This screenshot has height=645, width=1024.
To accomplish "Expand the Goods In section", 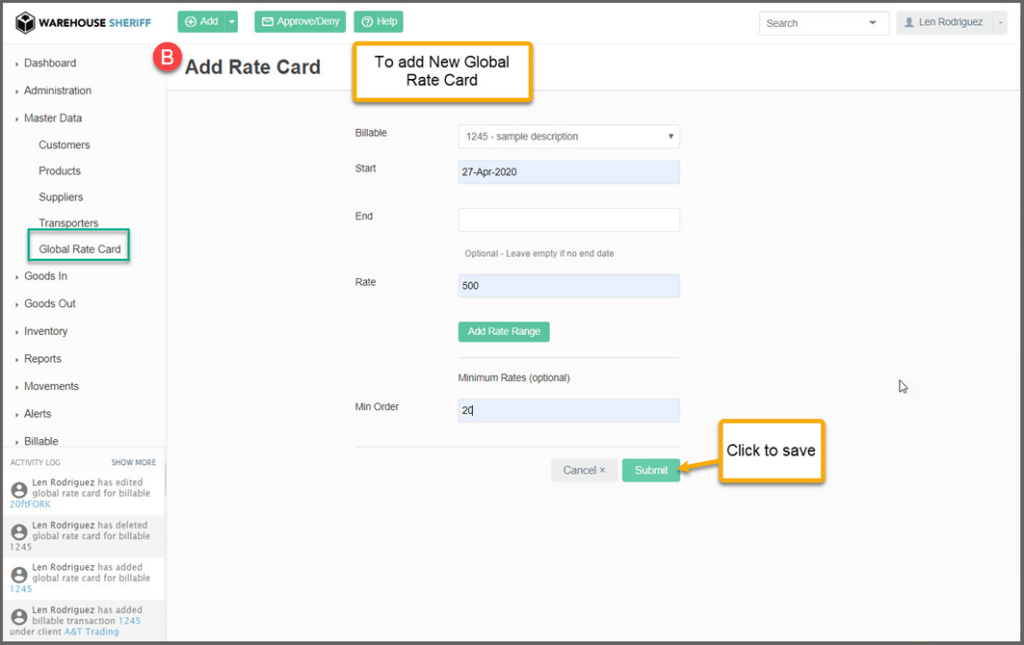I will tap(46, 276).
